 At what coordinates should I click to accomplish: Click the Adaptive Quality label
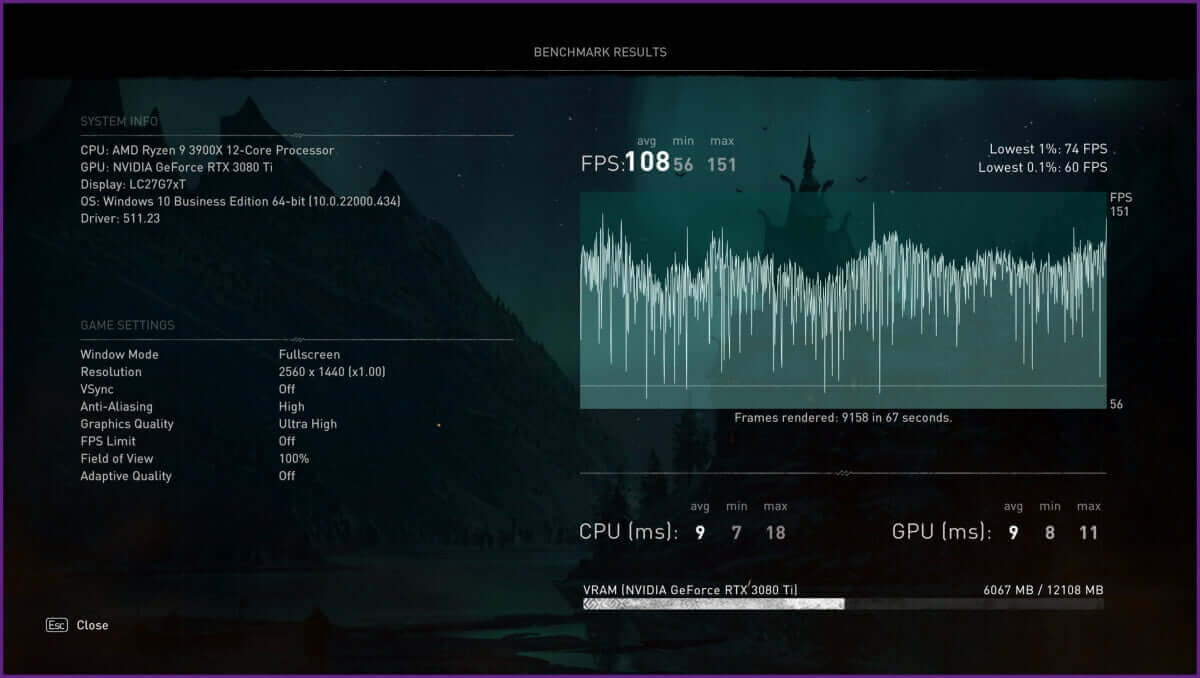coord(126,476)
